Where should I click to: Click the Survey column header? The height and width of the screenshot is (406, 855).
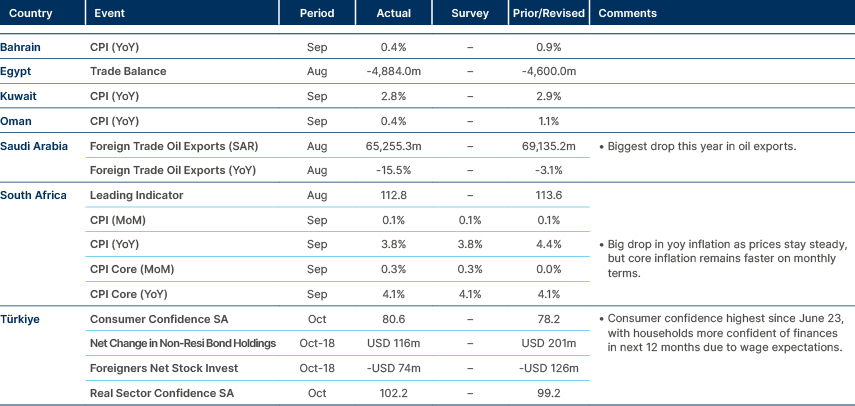click(470, 14)
